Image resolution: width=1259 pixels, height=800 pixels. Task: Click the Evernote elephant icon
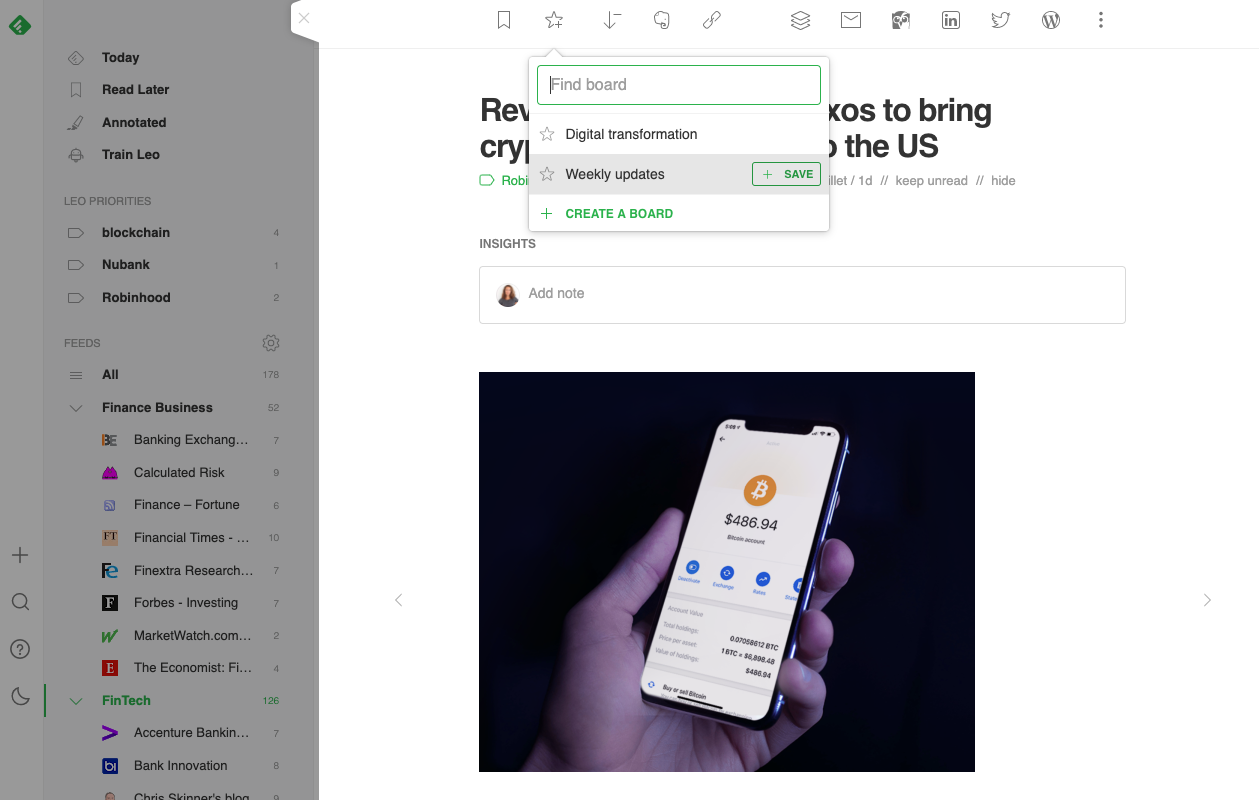(x=661, y=20)
